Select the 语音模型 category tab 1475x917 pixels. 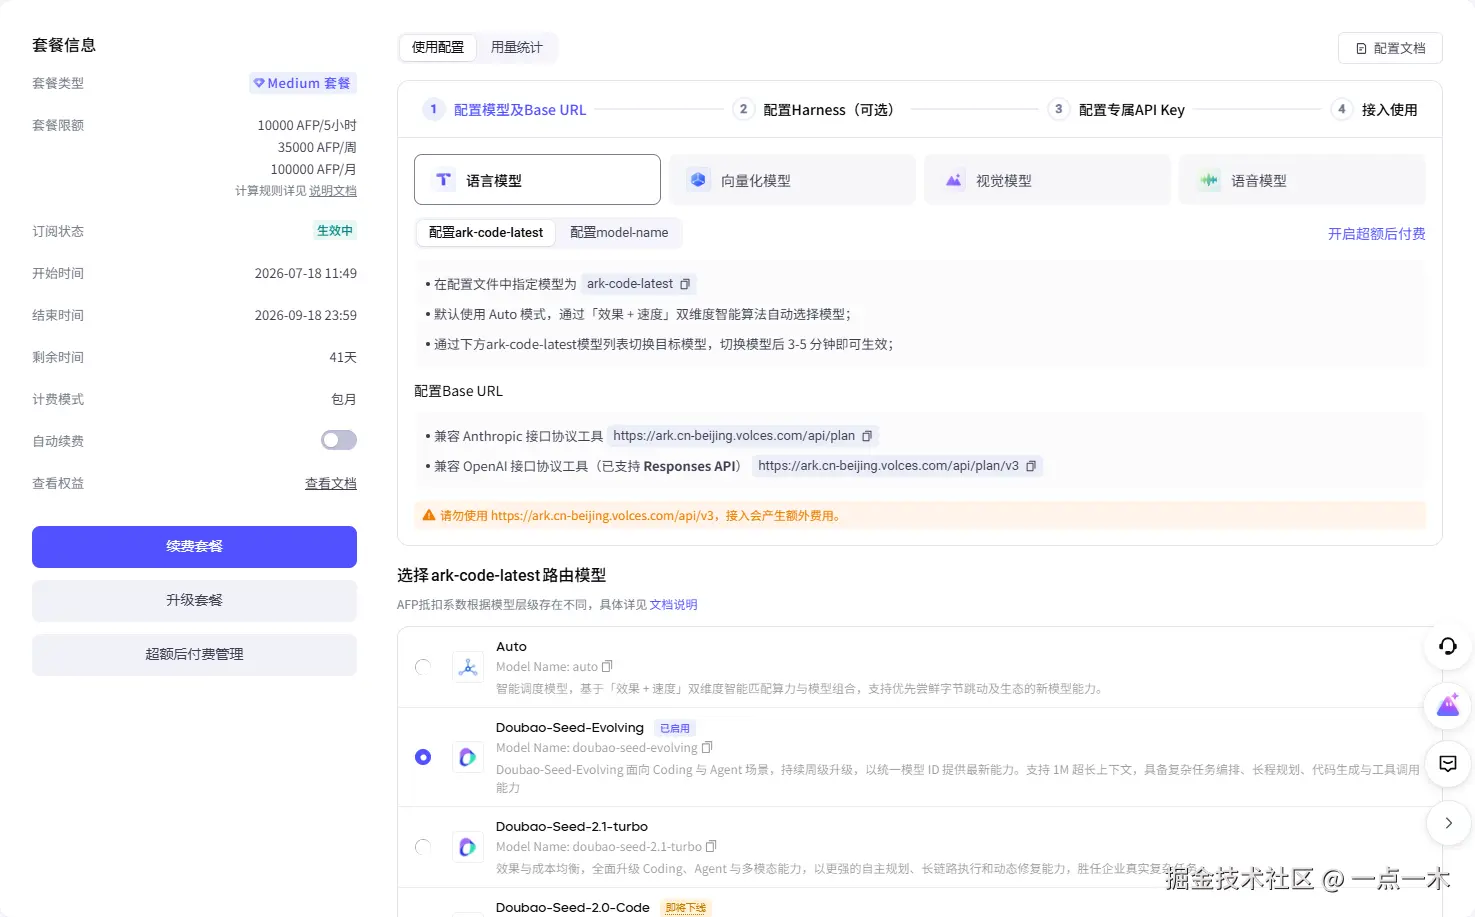coord(1302,180)
